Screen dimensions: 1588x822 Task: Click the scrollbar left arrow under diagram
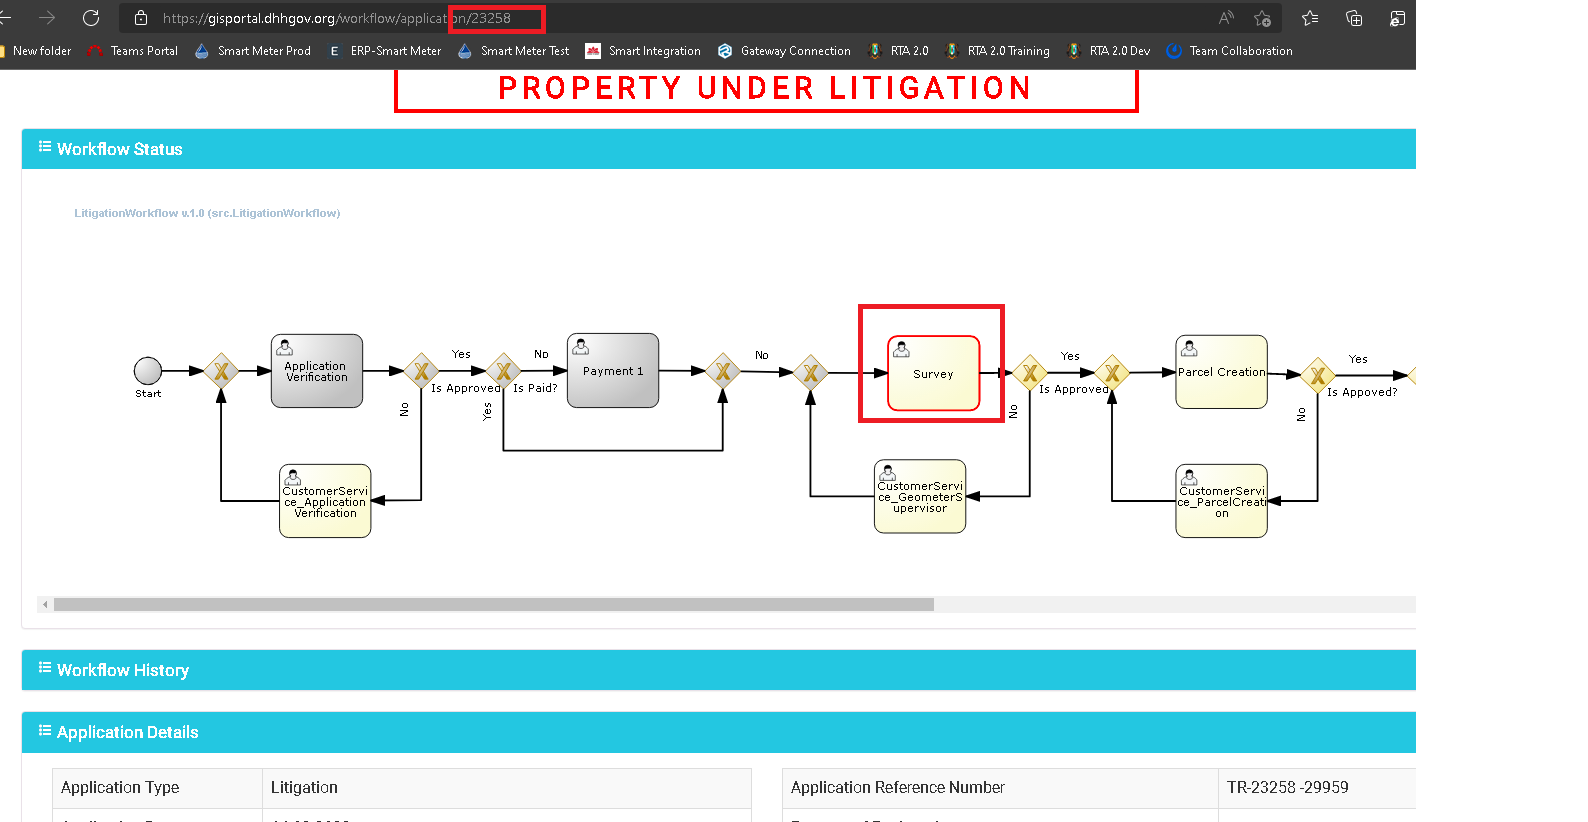44,605
